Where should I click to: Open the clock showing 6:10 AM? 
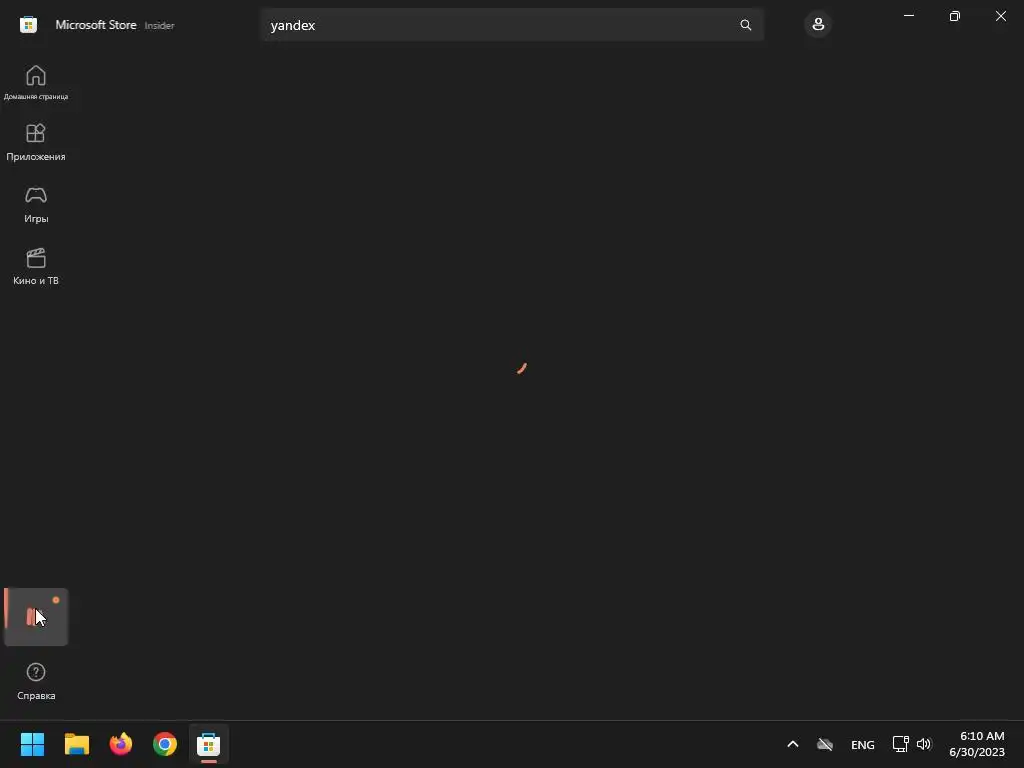click(x=977, y=744)
